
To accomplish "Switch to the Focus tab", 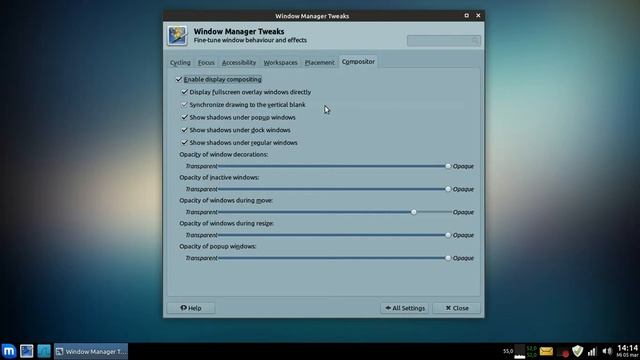I will click(x=206, y=62).
